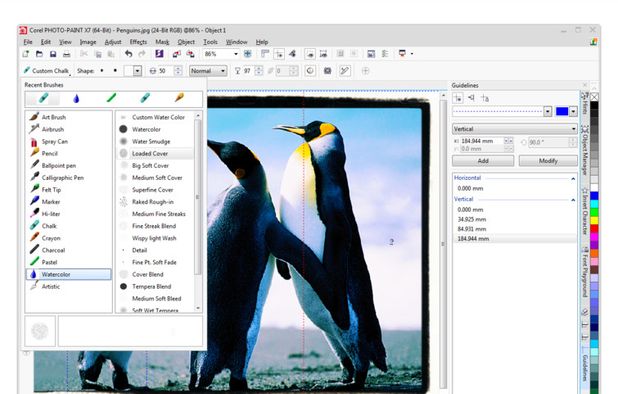Pick the Watercolor brush category
Screen dimensions: 618x394
pyautogui.click(x=69, y=274)
